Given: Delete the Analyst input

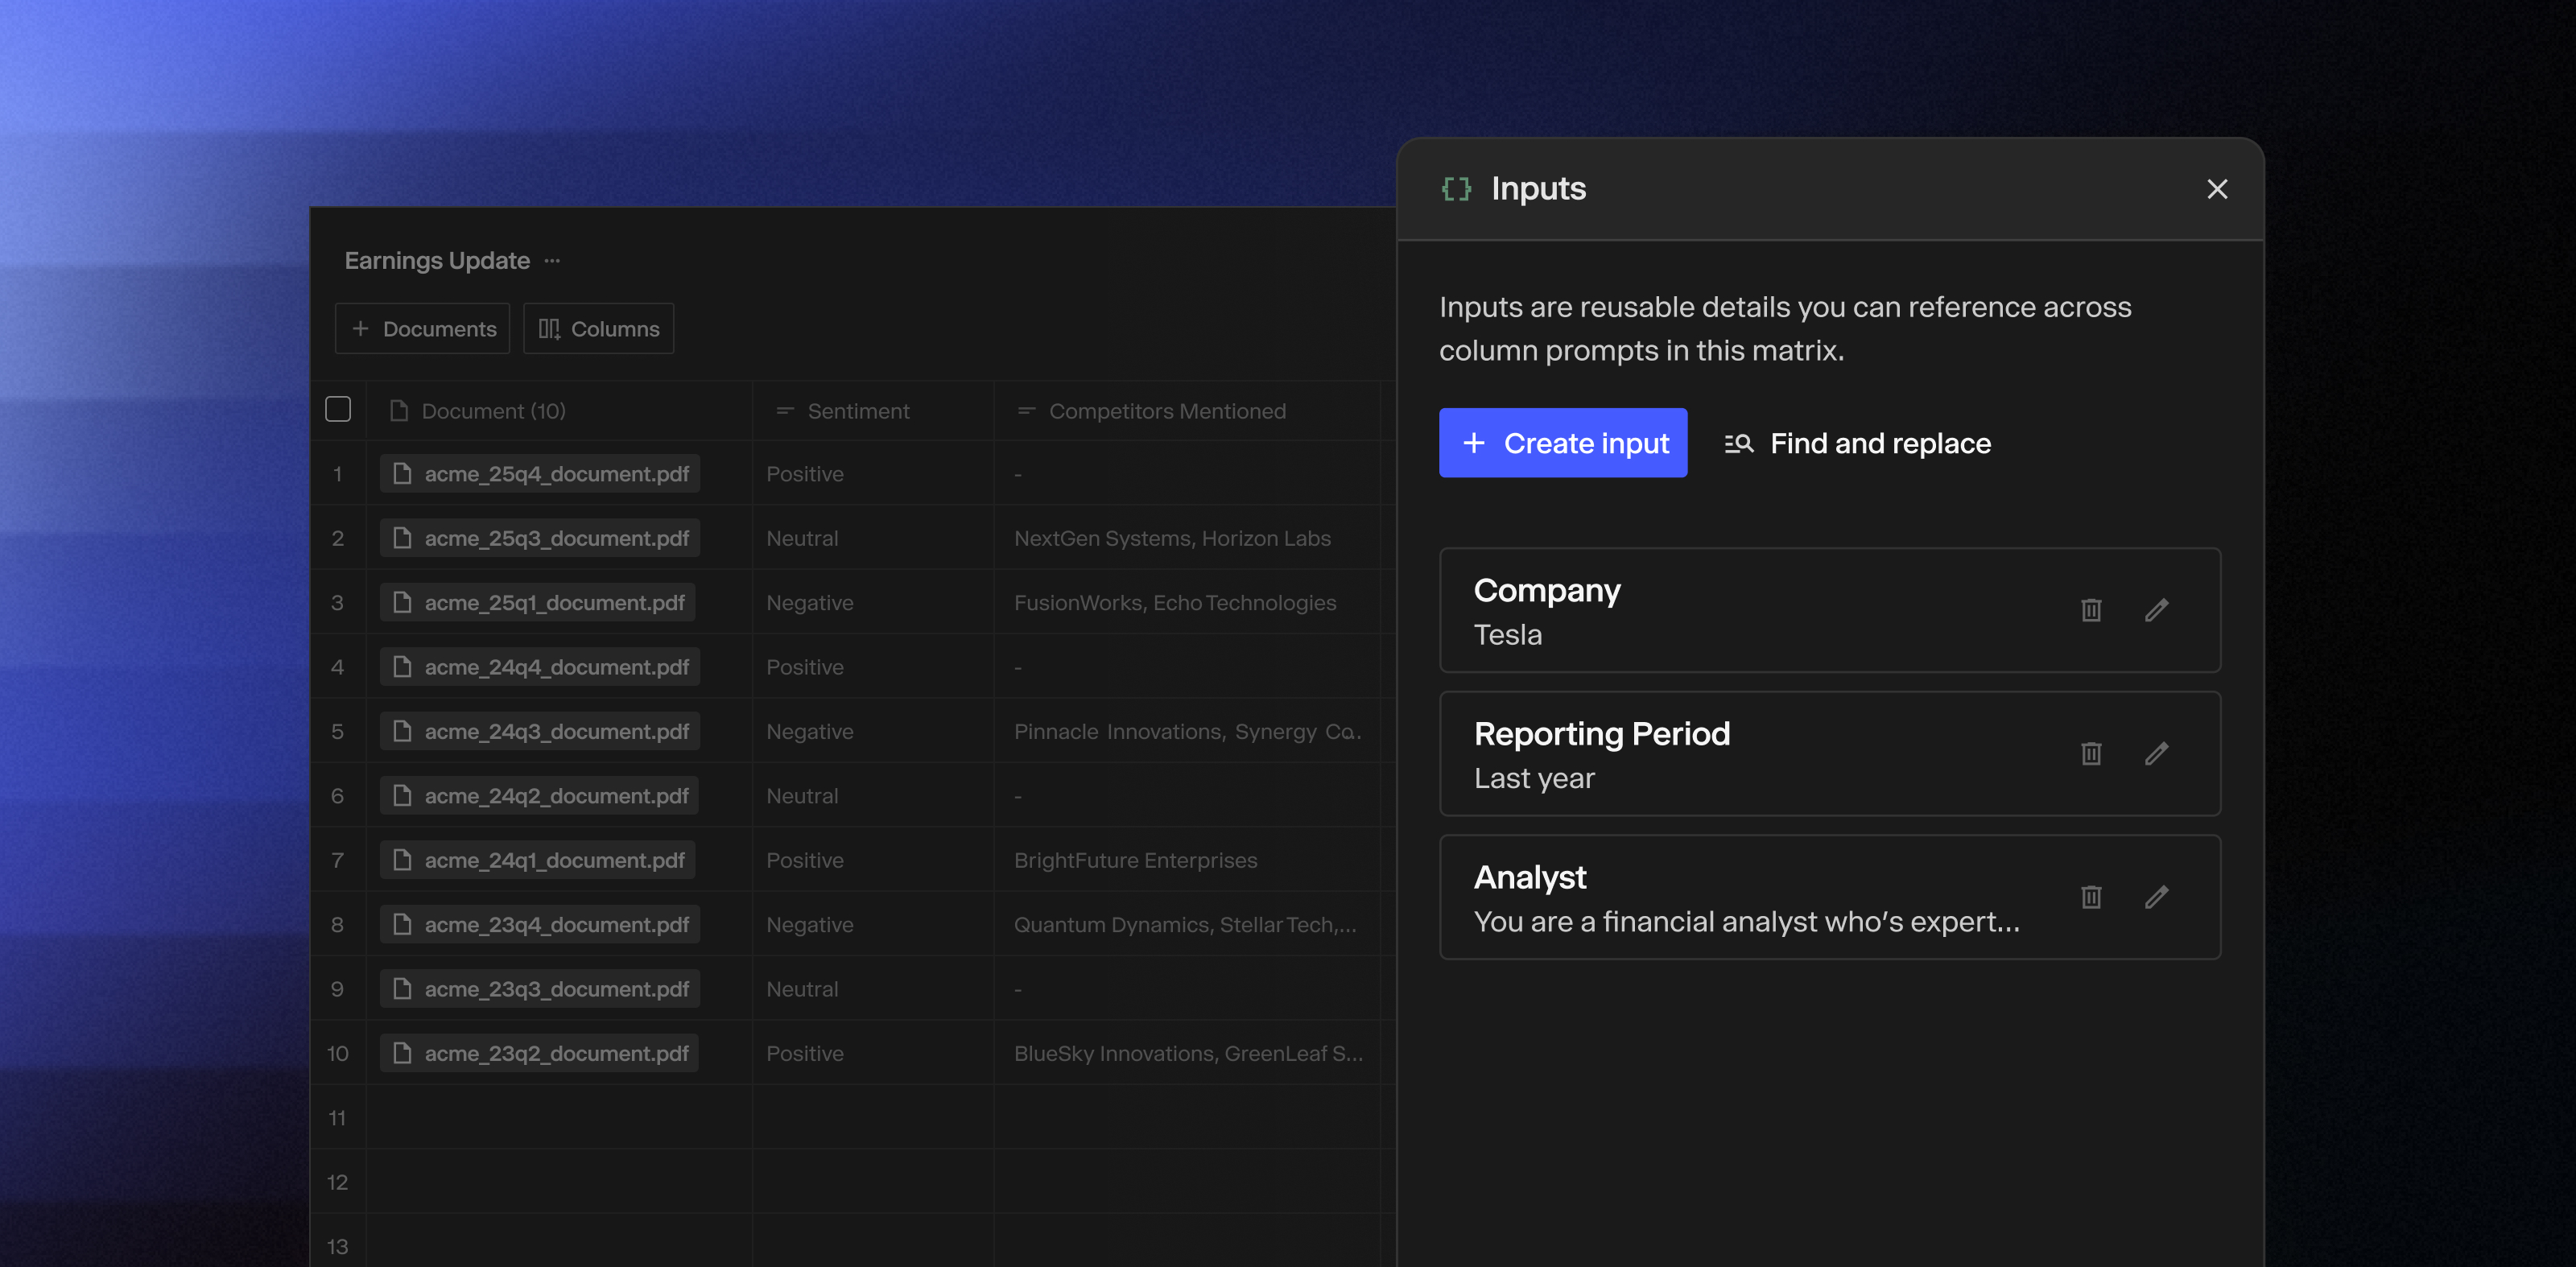Looking at the screenshot, I should [x=2091, y=897].
